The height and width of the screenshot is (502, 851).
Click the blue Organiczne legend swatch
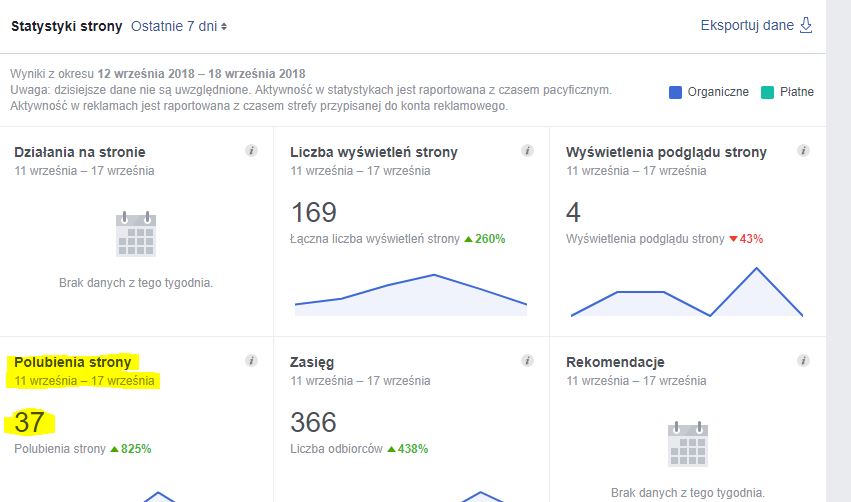point(675,92)
